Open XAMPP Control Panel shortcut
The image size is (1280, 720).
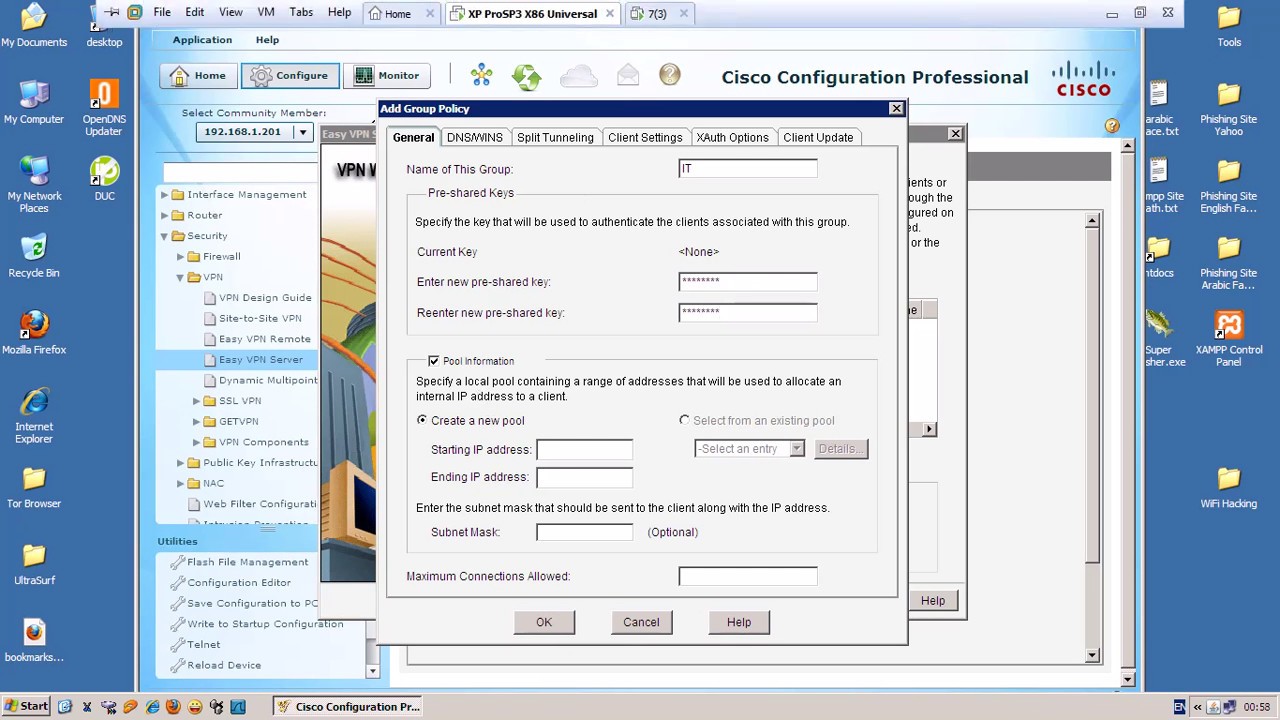coord(1229,339)
